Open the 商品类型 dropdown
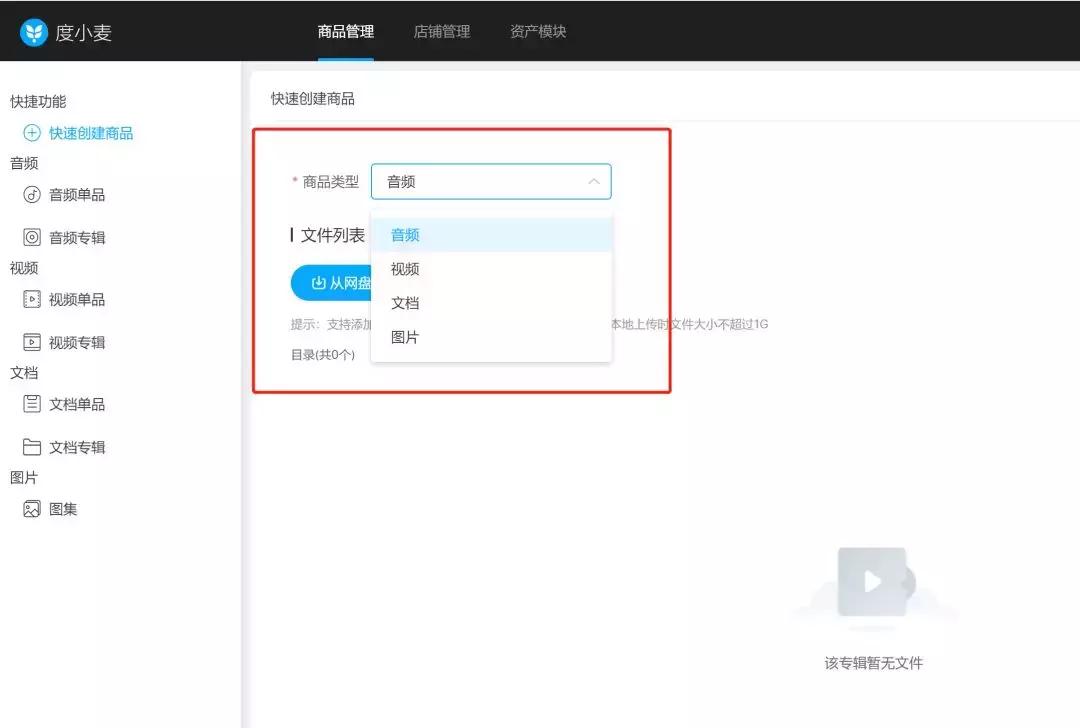The image size is (1080, 728). tap(490, 181)
